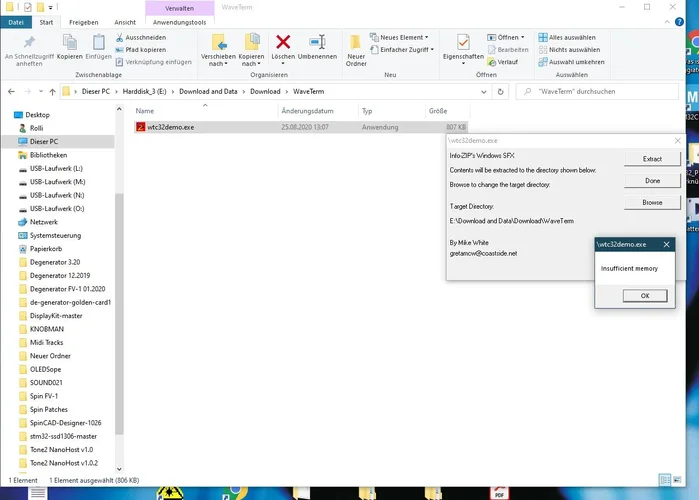Click the Extract button

(652, 159)
